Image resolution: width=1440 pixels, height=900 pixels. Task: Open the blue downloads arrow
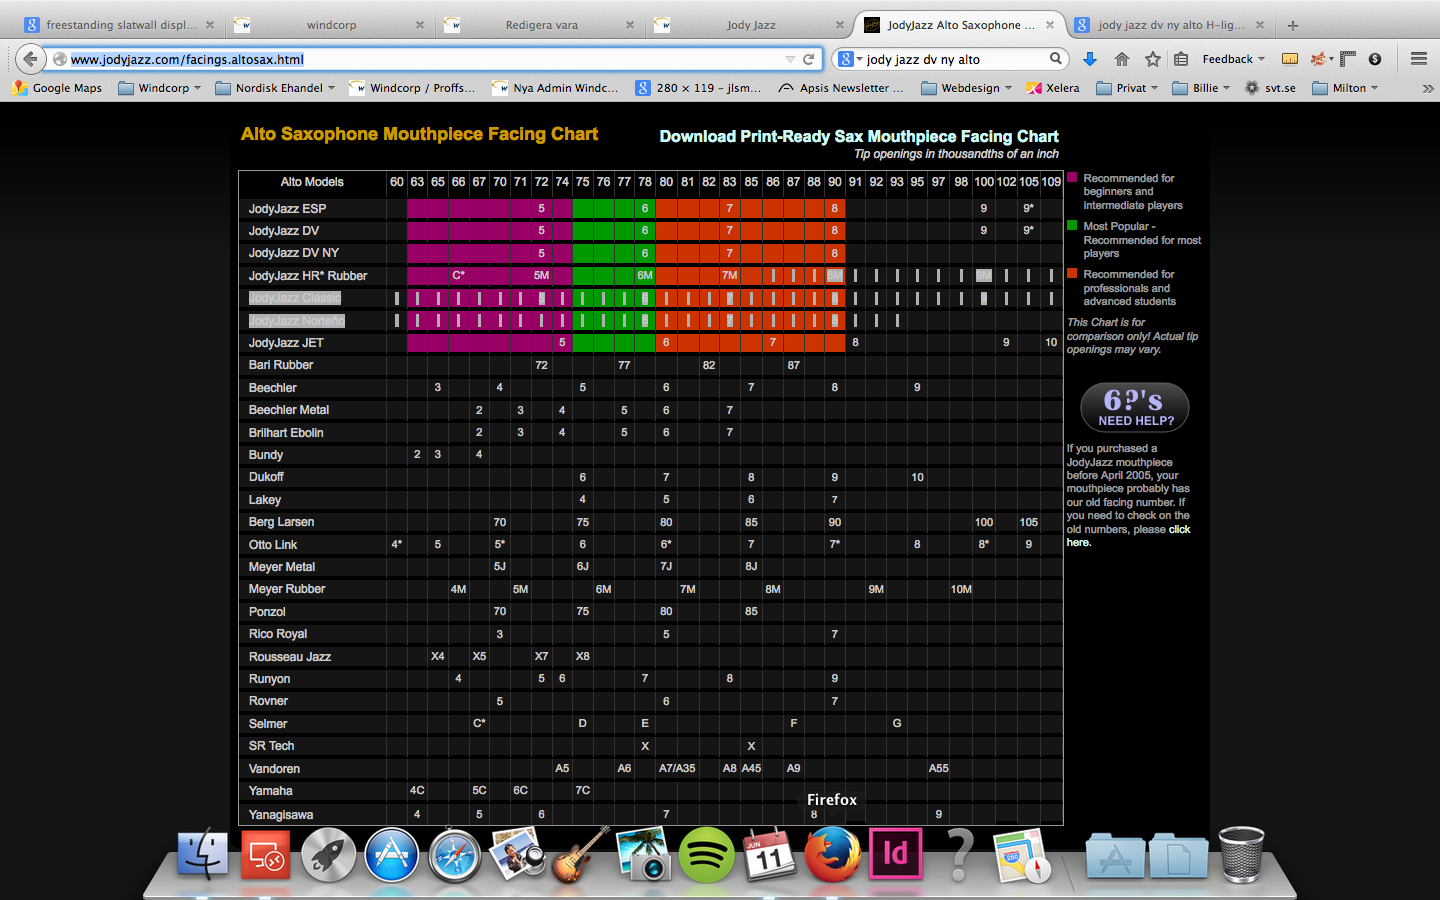(x=1090, y=59)
